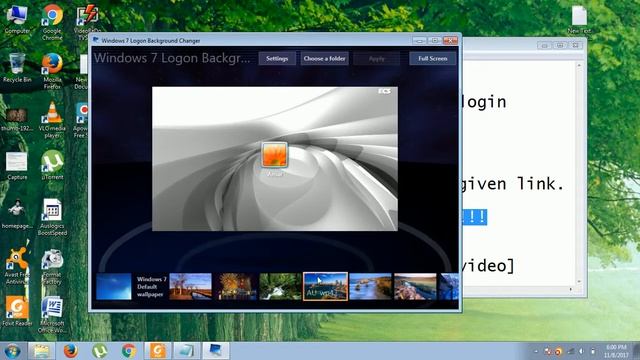Click the gray swirl logon preview image
The height and width of the screenshot is (360, 640).
[275, 159]
